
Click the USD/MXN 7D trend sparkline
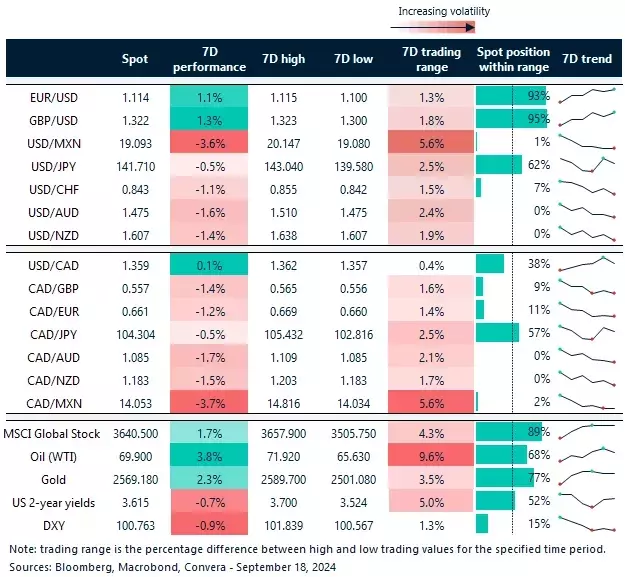coord(586,142)
